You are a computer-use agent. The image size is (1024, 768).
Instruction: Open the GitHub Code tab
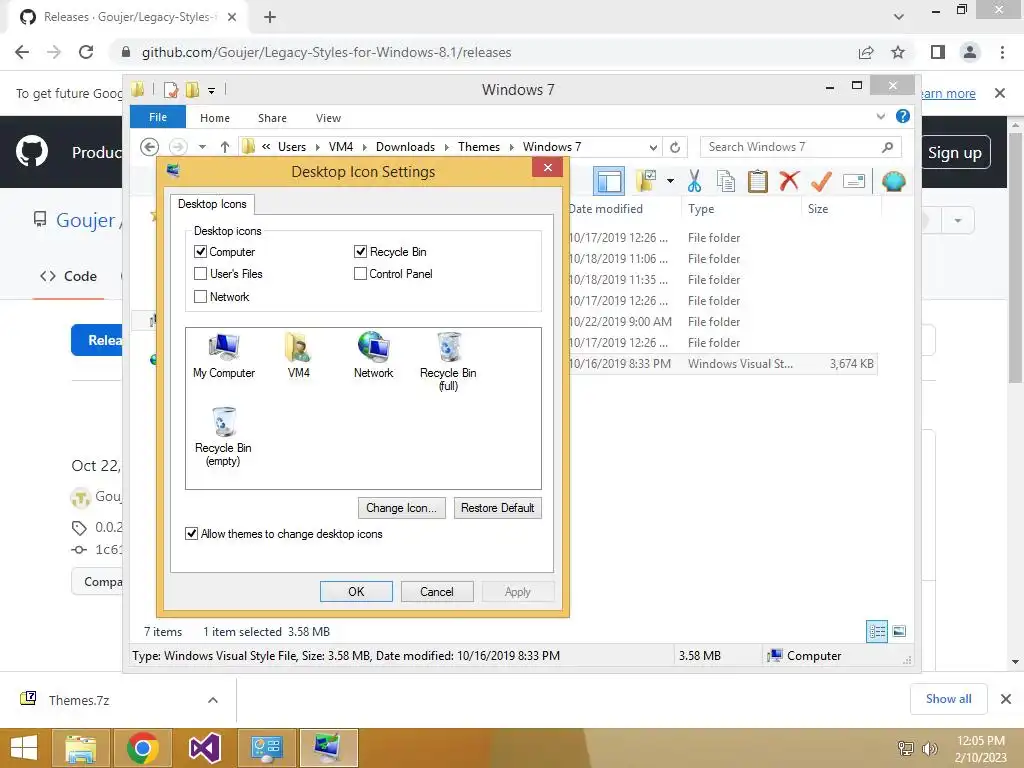69,276
